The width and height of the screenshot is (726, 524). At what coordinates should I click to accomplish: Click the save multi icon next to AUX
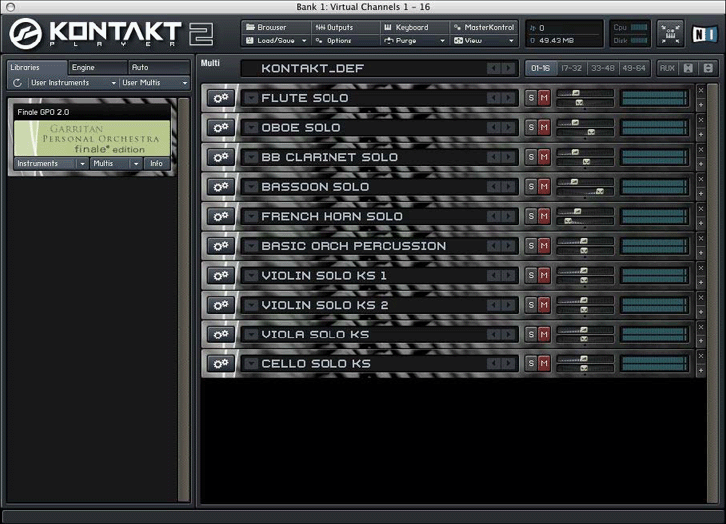[x=688, y=69]
